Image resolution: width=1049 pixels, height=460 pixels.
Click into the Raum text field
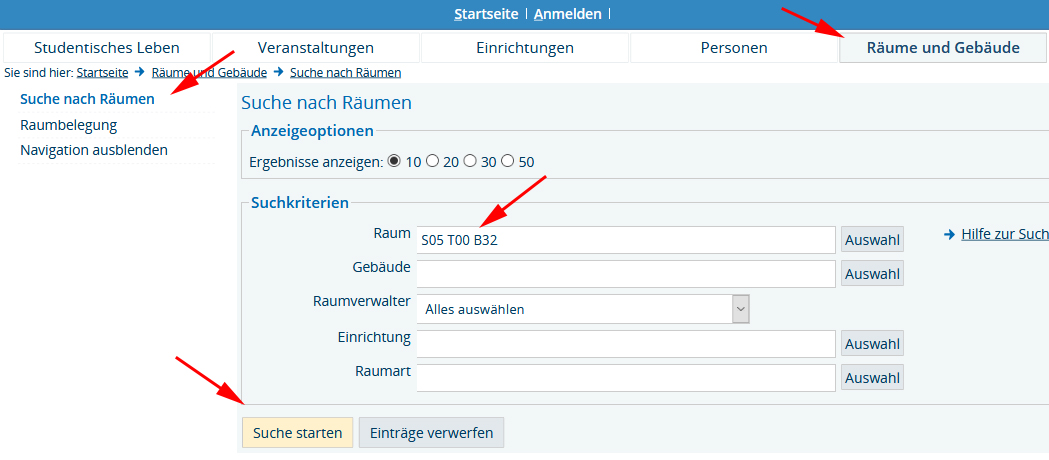[626, 240]
